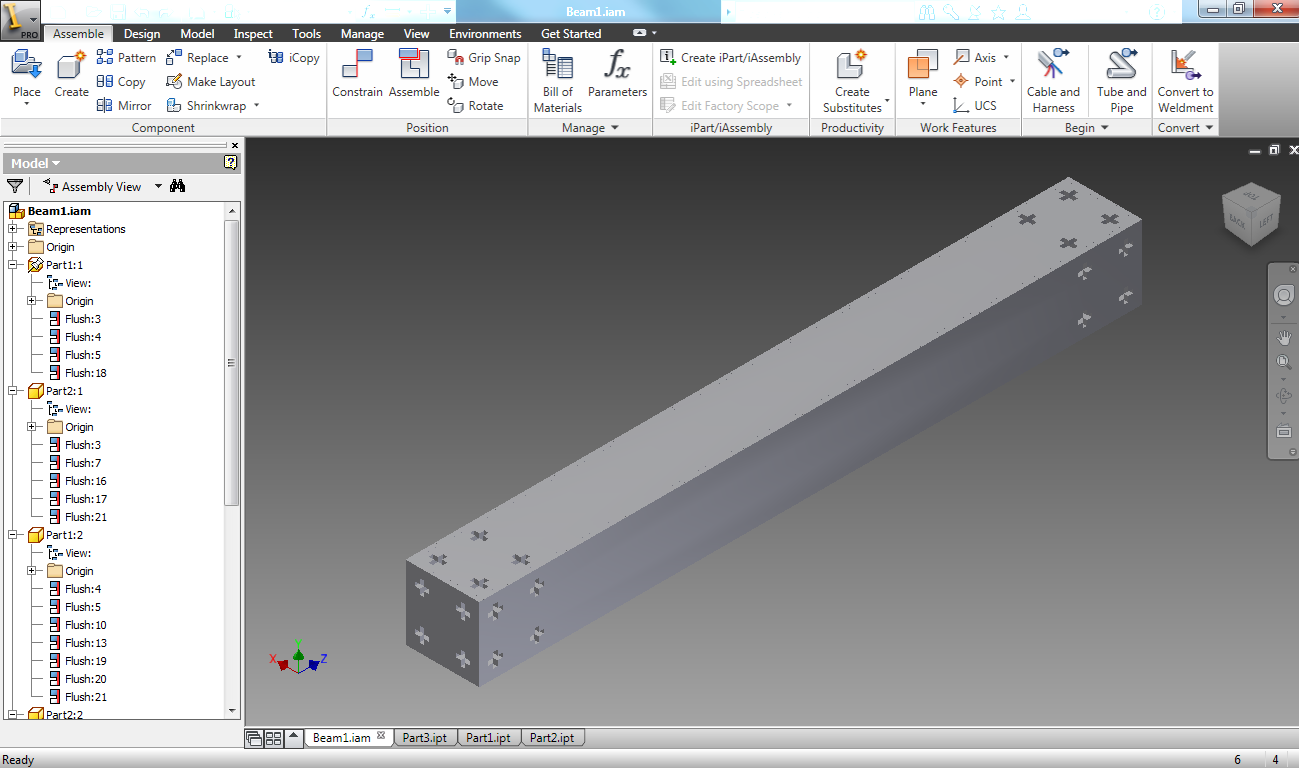Screen dimensions: 1299x768
Task: Collapse the Part1:2 tree node
Action: 14,535
